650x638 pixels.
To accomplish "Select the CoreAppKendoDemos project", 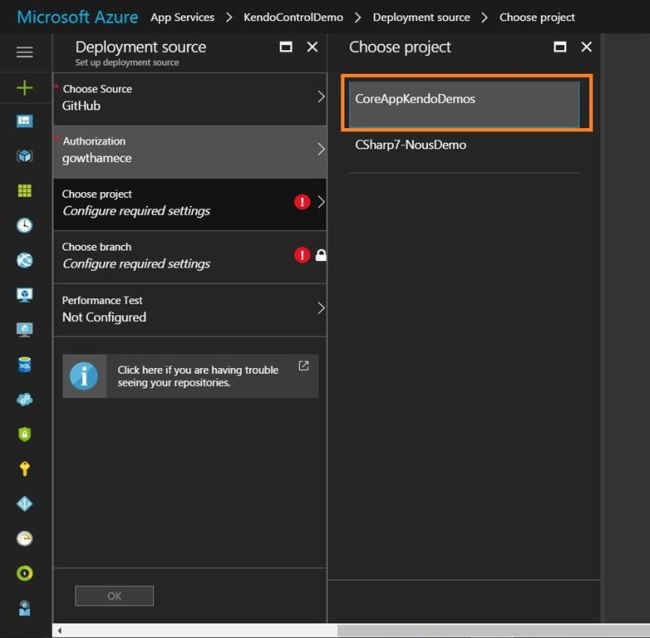I will pyautogui.click(x=465, y=100).
